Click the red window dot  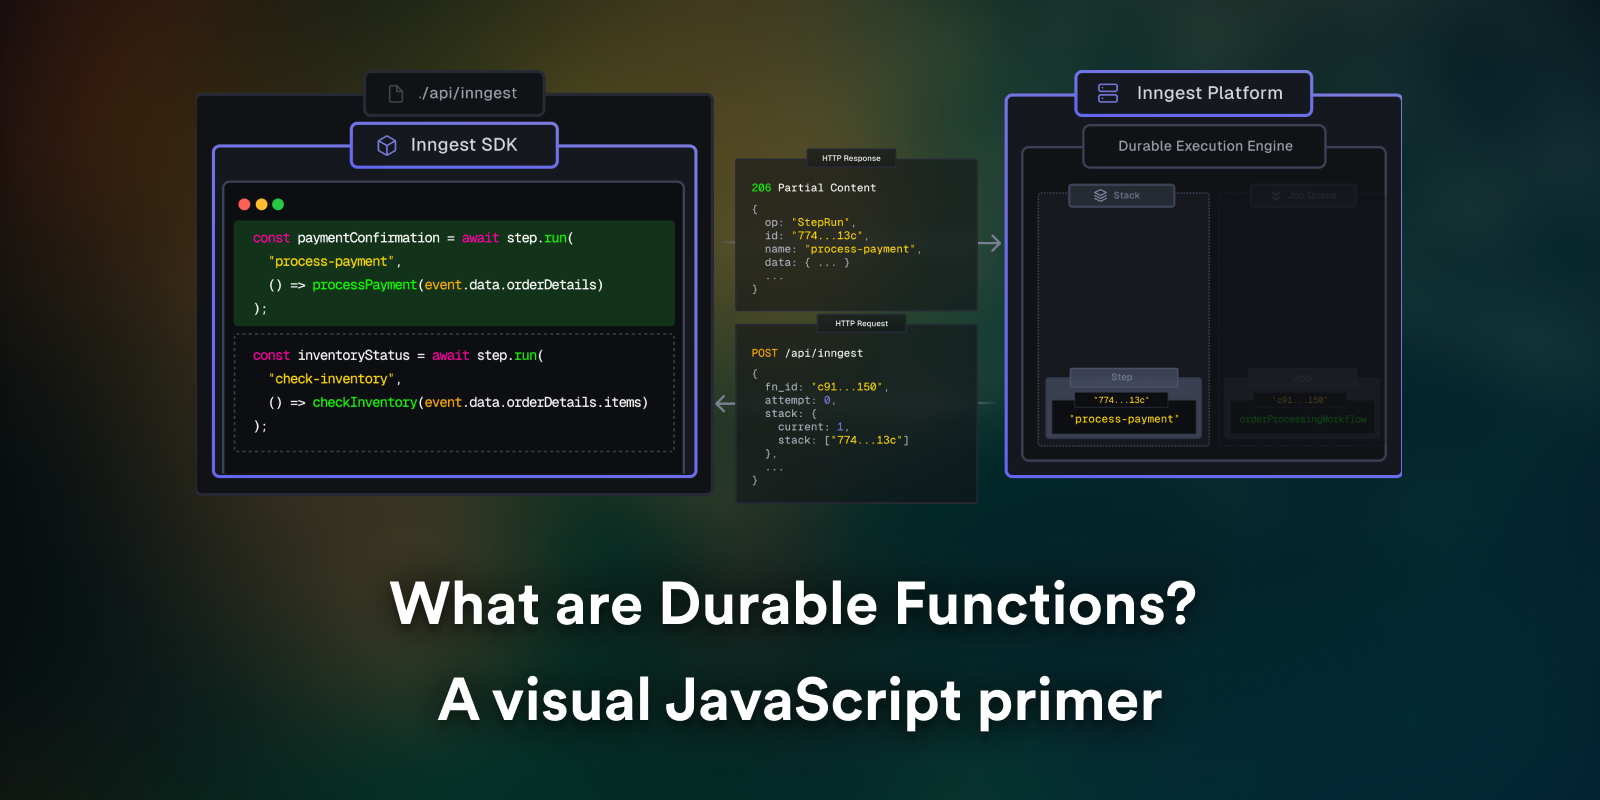[244, 204]
